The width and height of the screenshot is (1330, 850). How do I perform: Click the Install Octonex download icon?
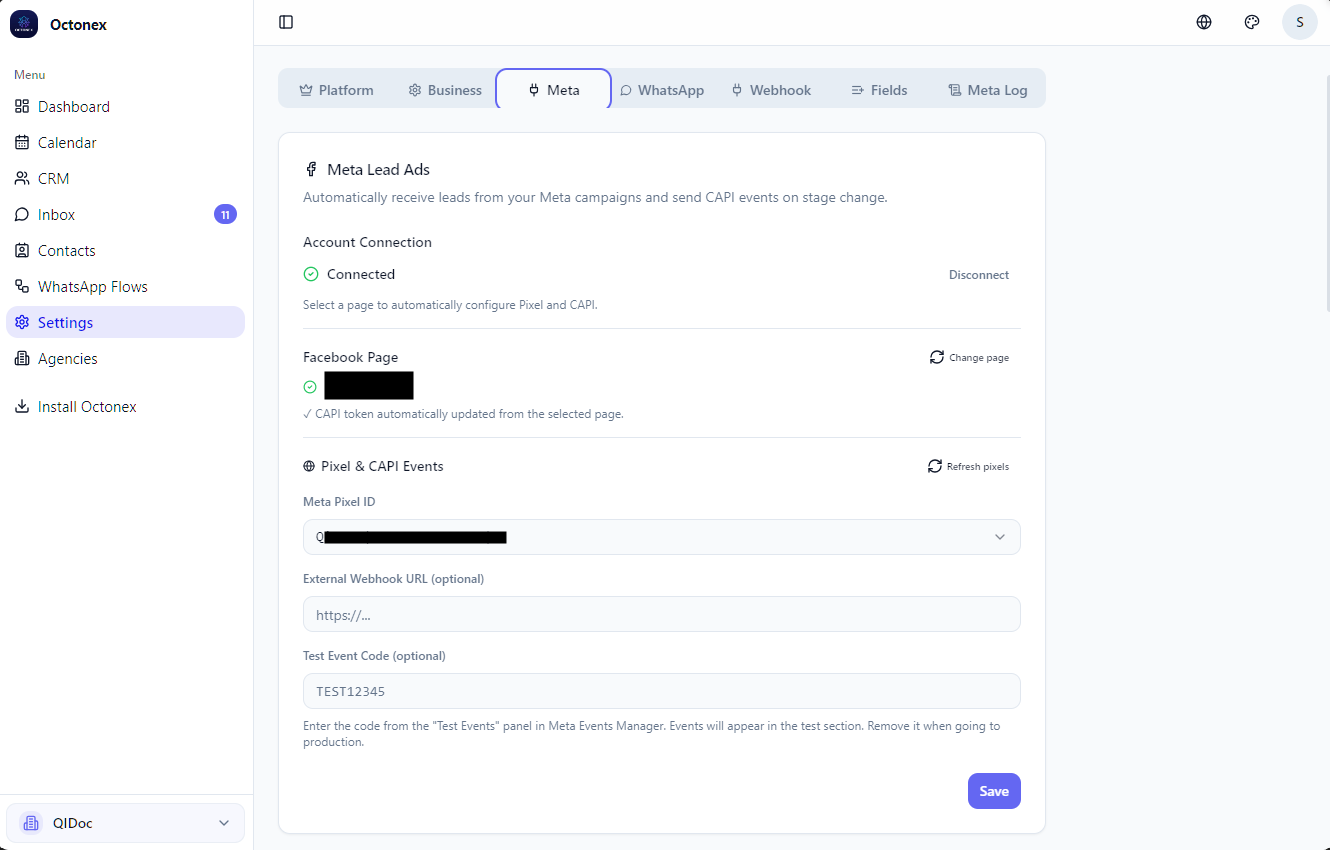(22, 406)
